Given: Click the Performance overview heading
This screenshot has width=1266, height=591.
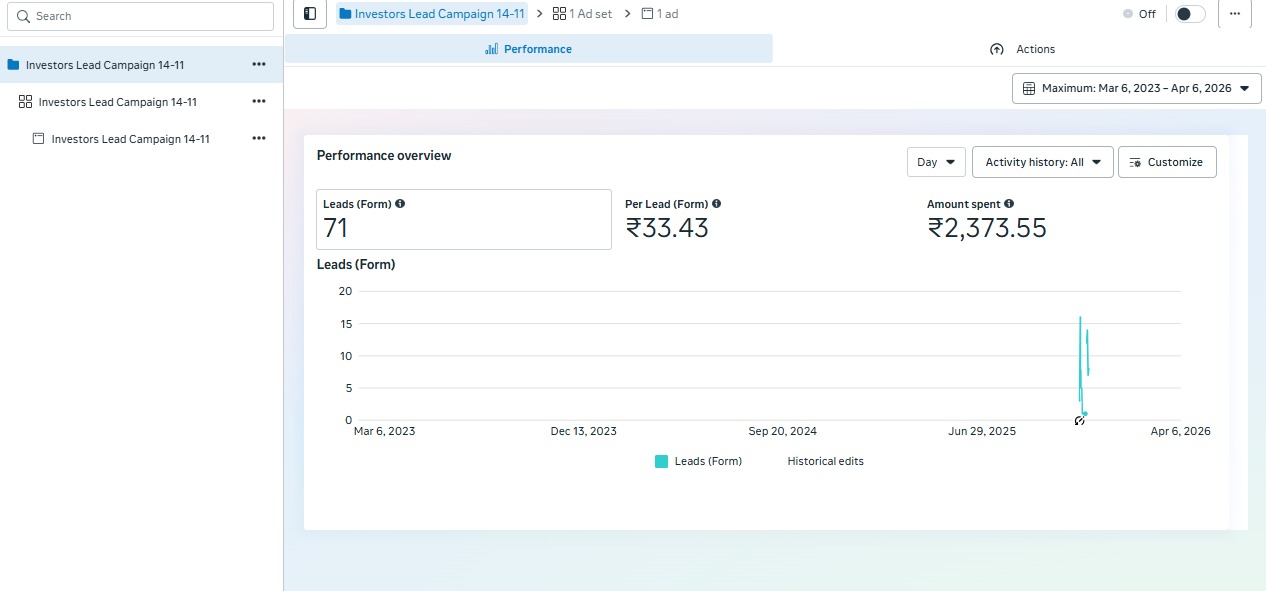Looking at the screenshot, I should [384, 155].
